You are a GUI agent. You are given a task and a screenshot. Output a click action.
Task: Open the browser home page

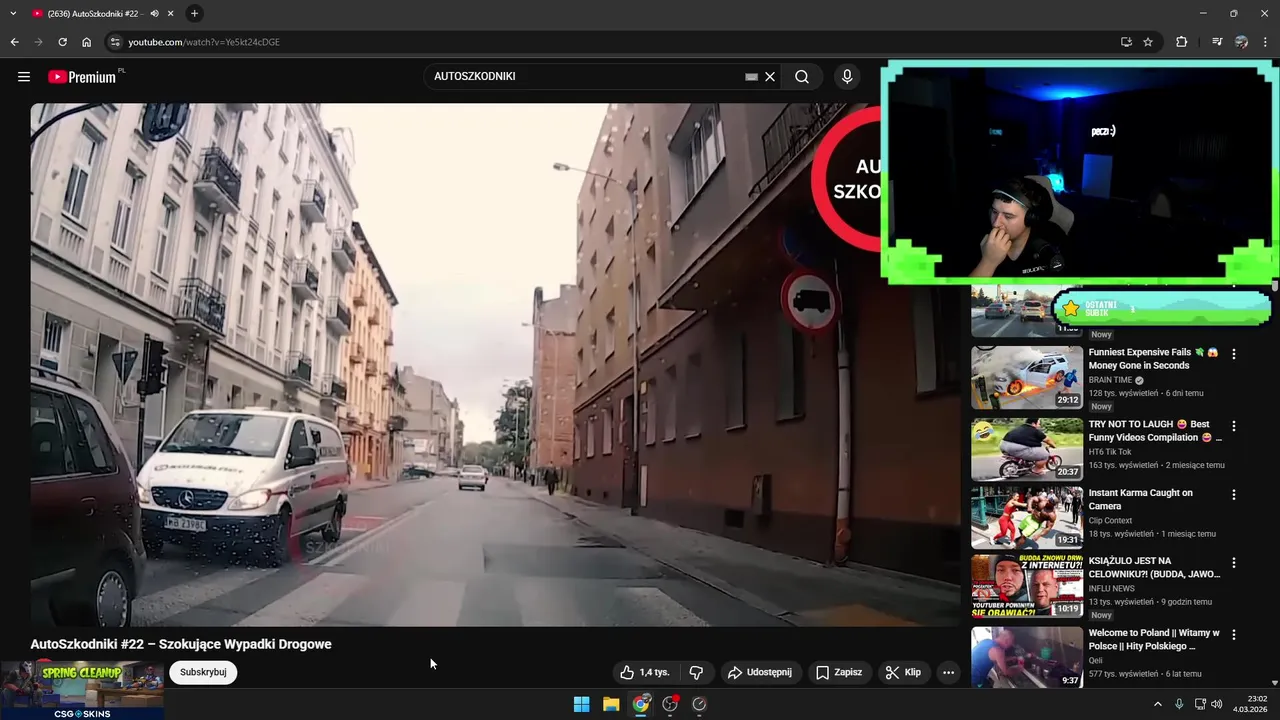pos(86,42)
